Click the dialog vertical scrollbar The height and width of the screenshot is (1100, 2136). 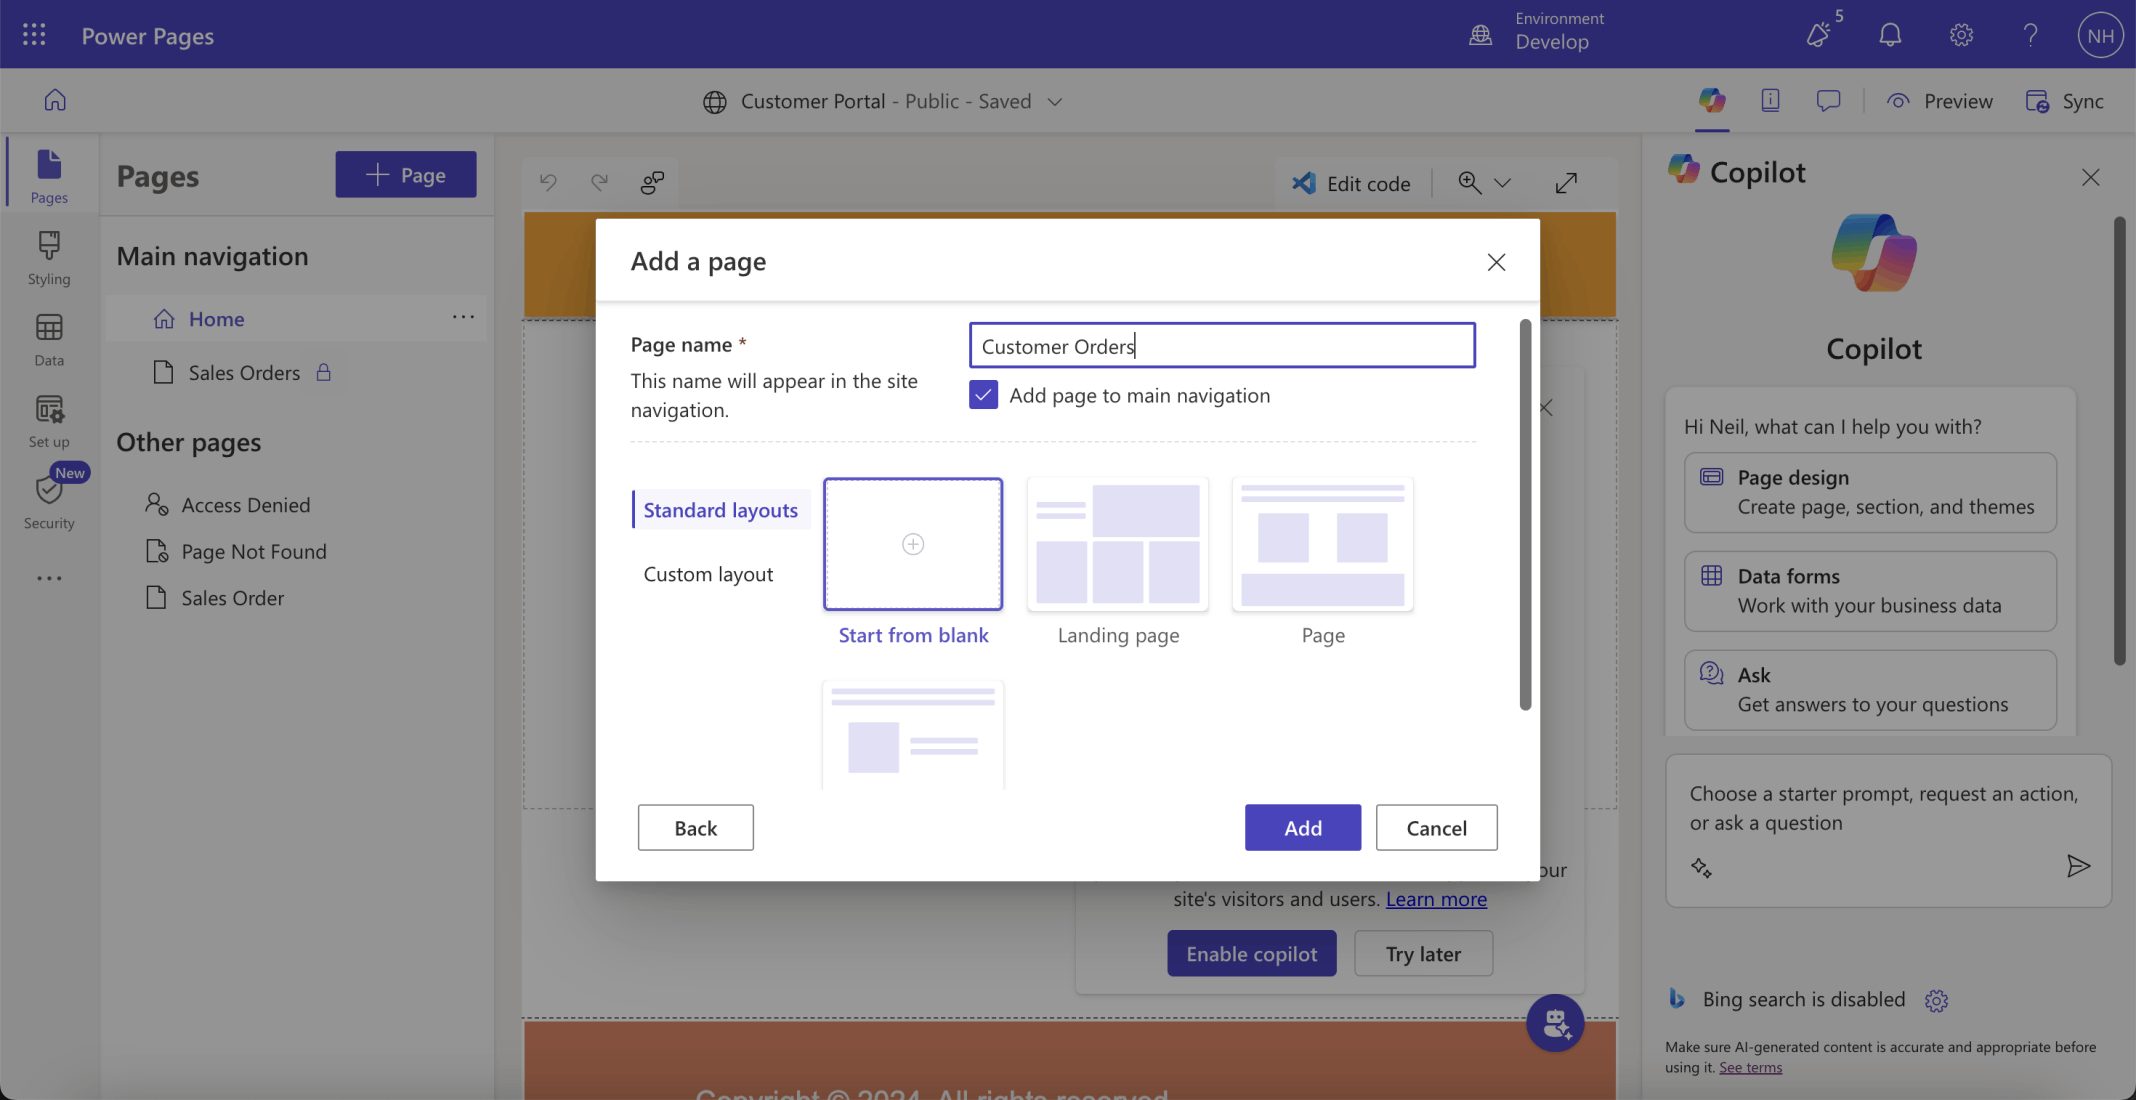coord(1525,515)
